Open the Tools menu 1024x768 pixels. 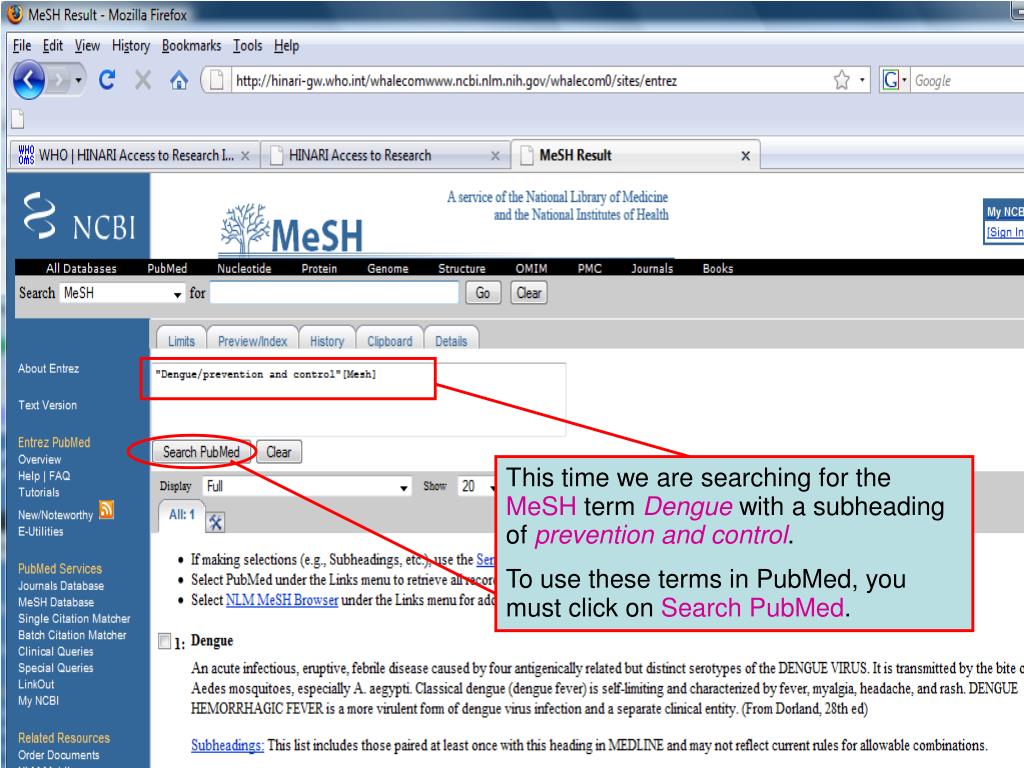click(248, 45)
